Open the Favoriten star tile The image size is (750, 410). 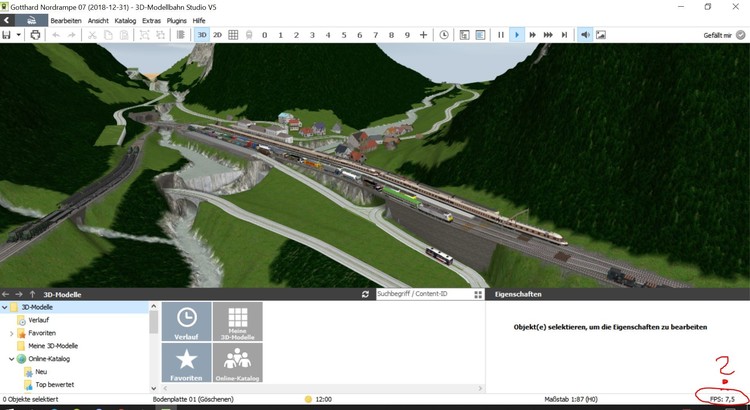[x=186, y=363]
